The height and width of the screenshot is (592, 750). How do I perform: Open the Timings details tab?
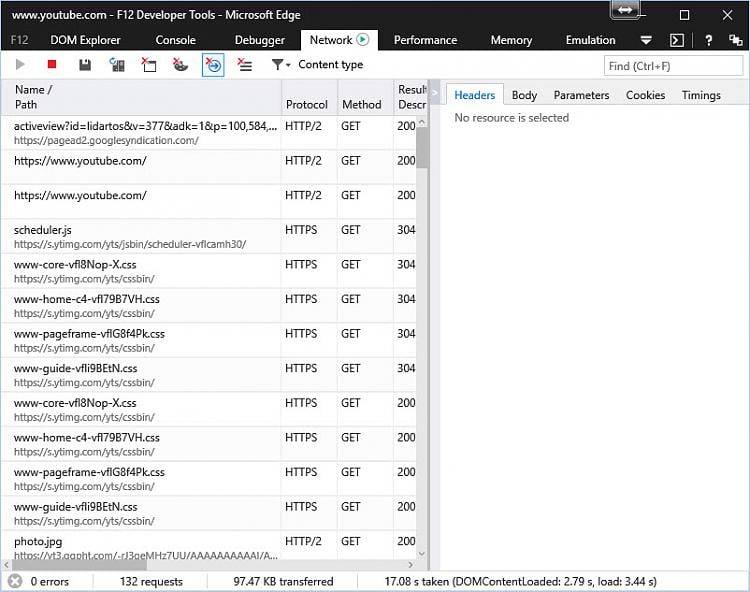coord(701,95)
